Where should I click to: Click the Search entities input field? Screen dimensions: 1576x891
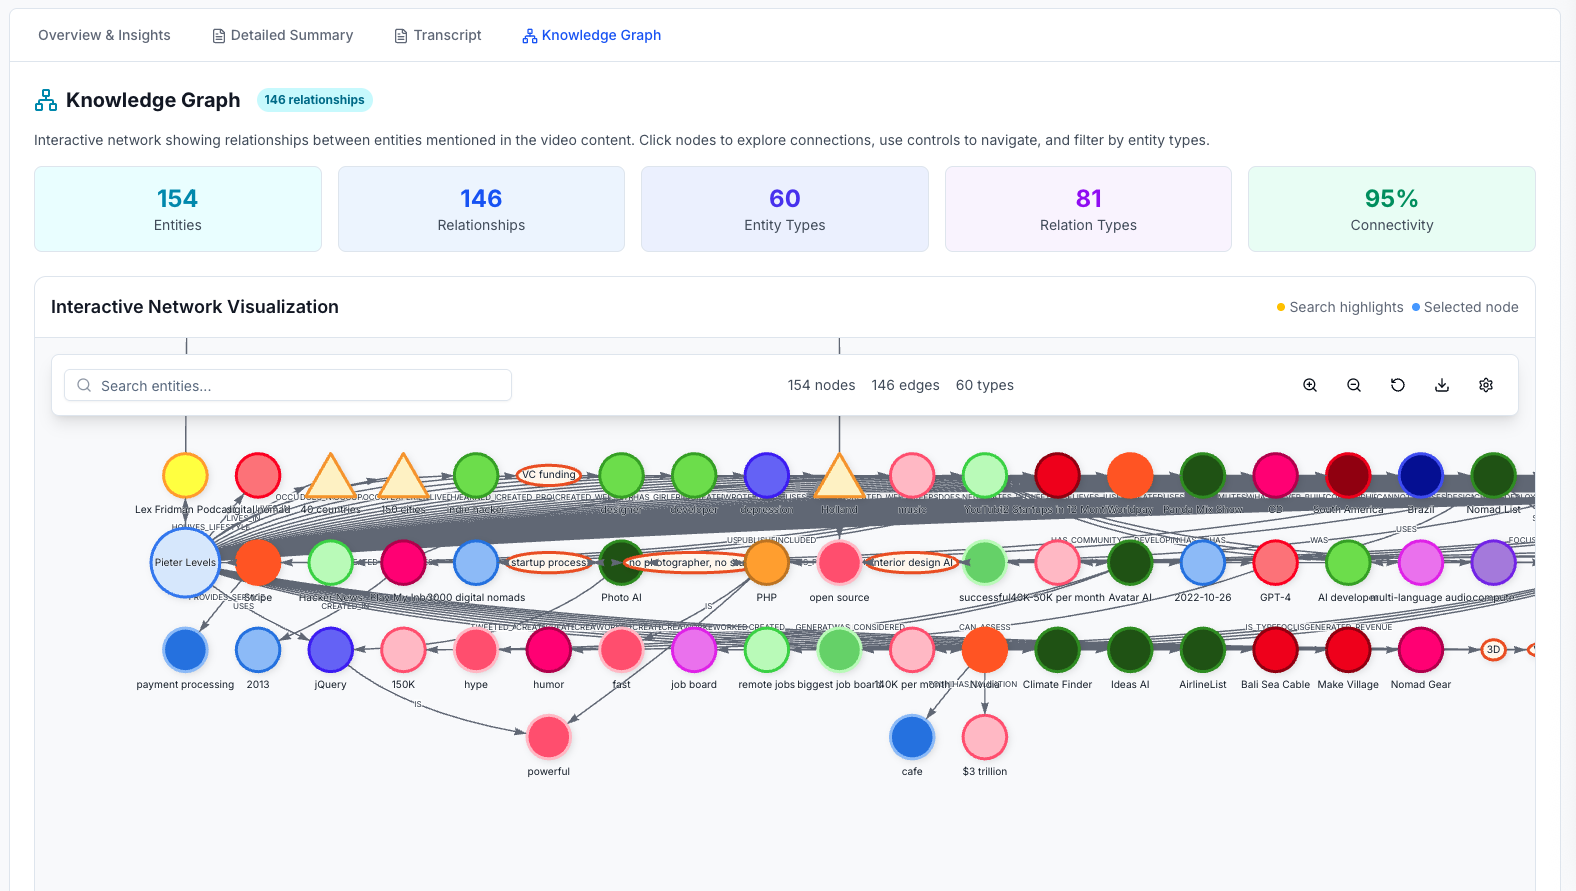tap(288, 385)
